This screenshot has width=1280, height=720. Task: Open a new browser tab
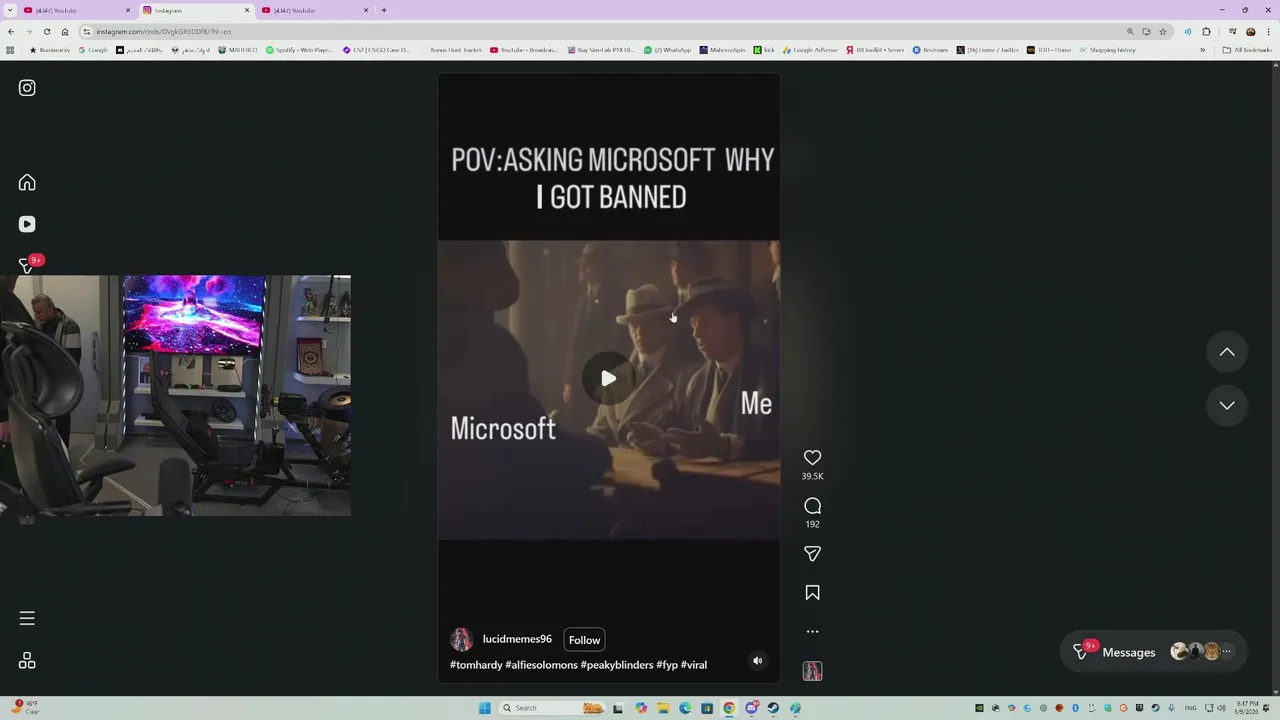pyautogui.click(x=384, y=10)
